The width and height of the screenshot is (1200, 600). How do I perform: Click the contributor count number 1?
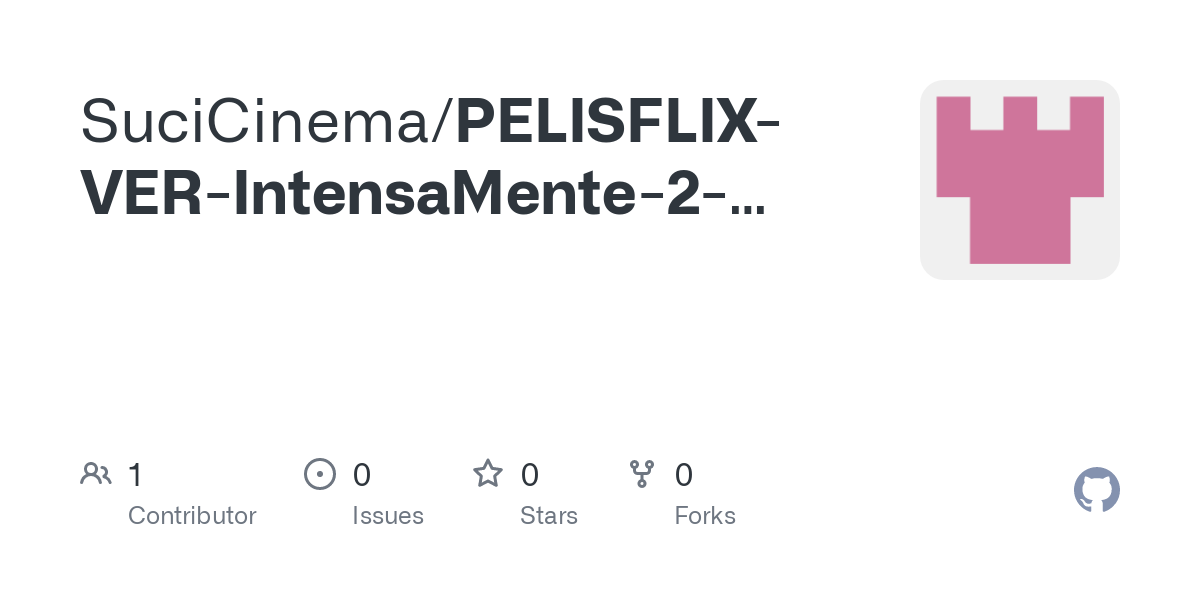click(x=136, y=475)
